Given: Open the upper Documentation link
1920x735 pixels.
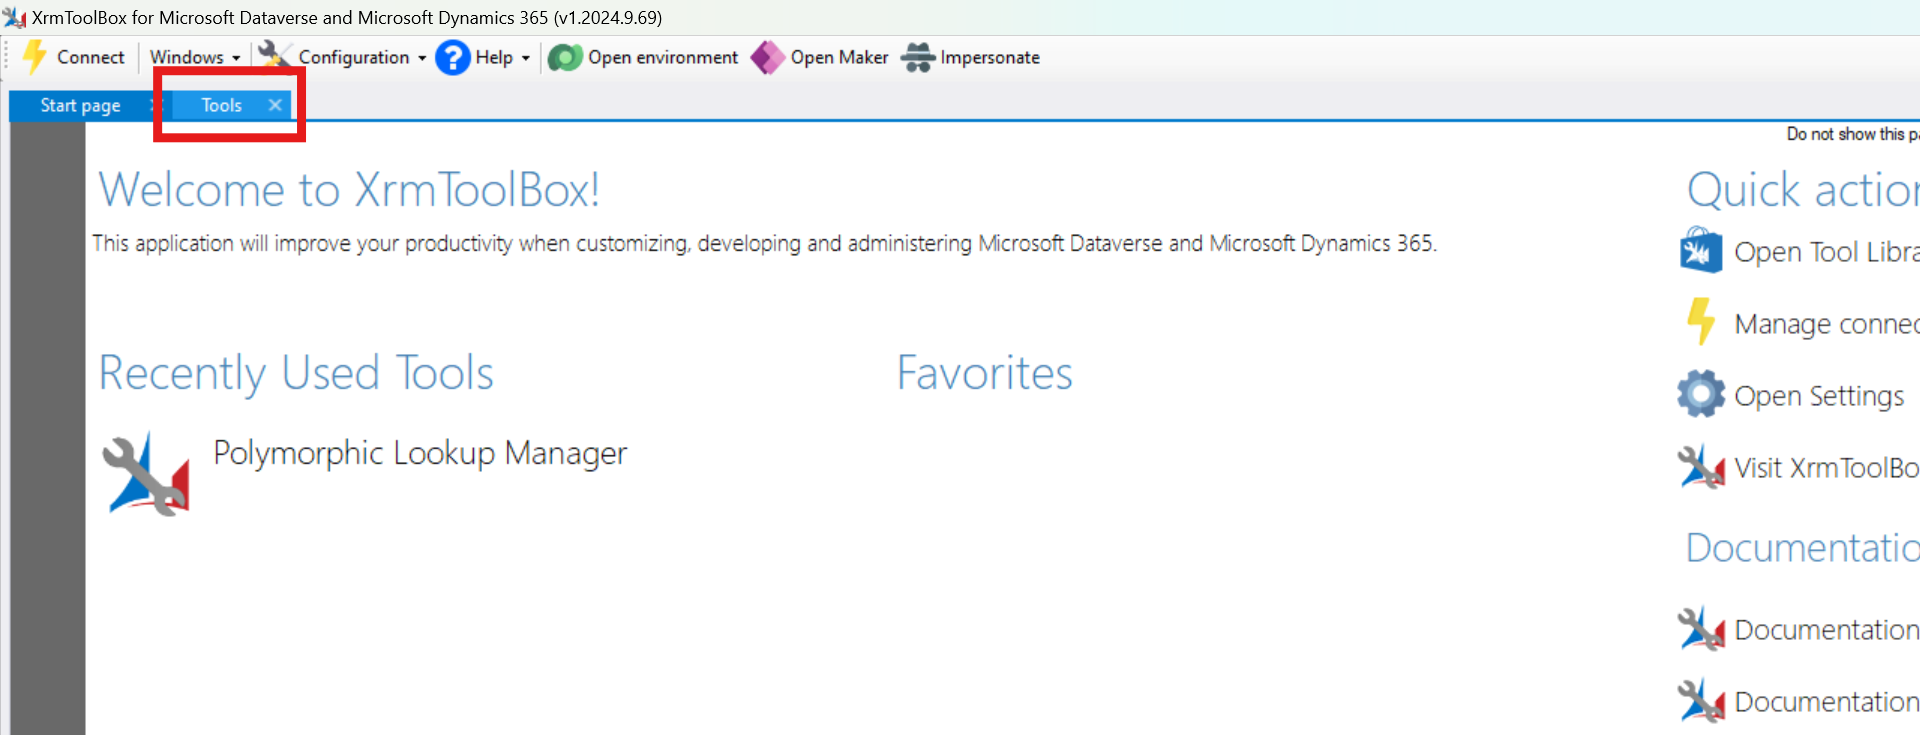Looking at the screenshot, I should tap(1825, 630).
